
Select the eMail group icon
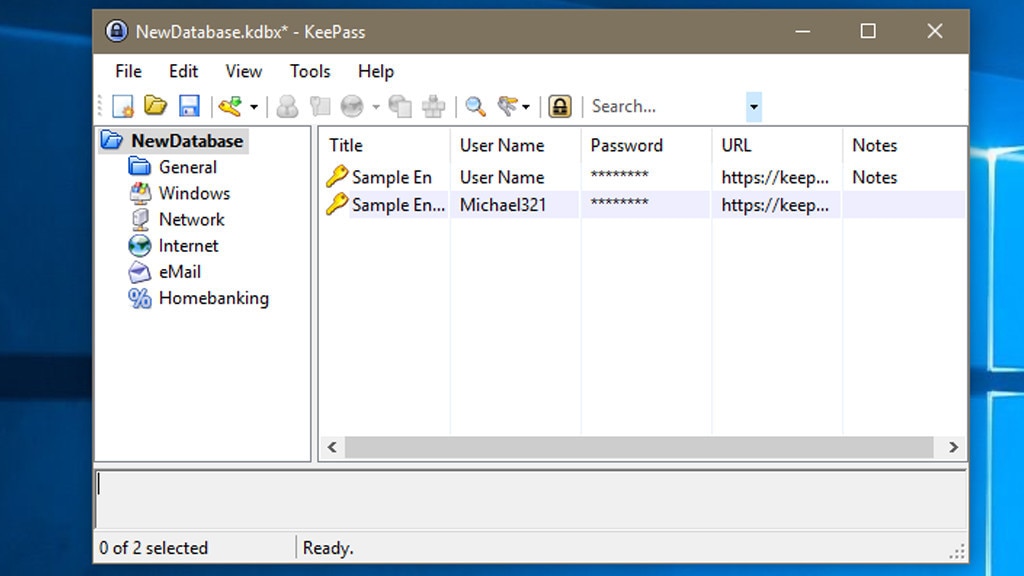tap(140, 271)
